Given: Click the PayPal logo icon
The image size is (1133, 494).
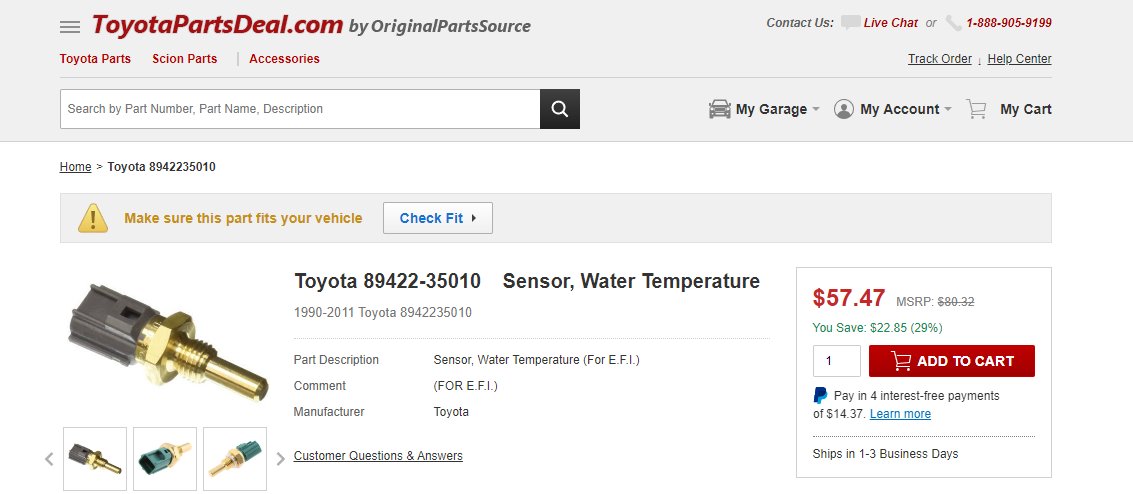Looking at the screenshot, I should 821,395.
